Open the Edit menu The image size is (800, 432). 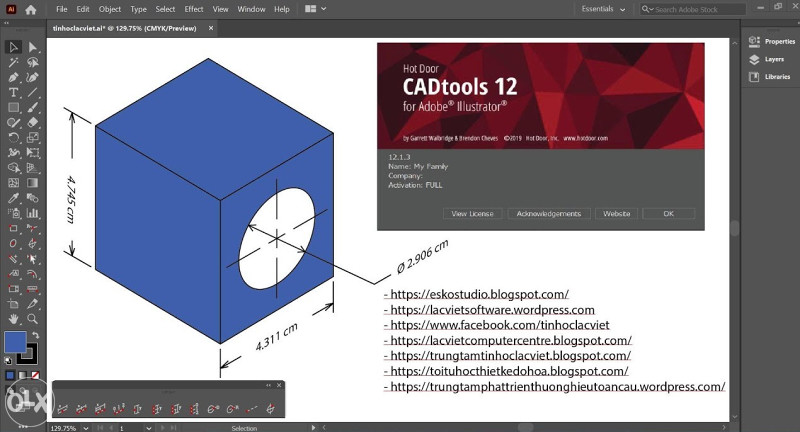[83, 9]
